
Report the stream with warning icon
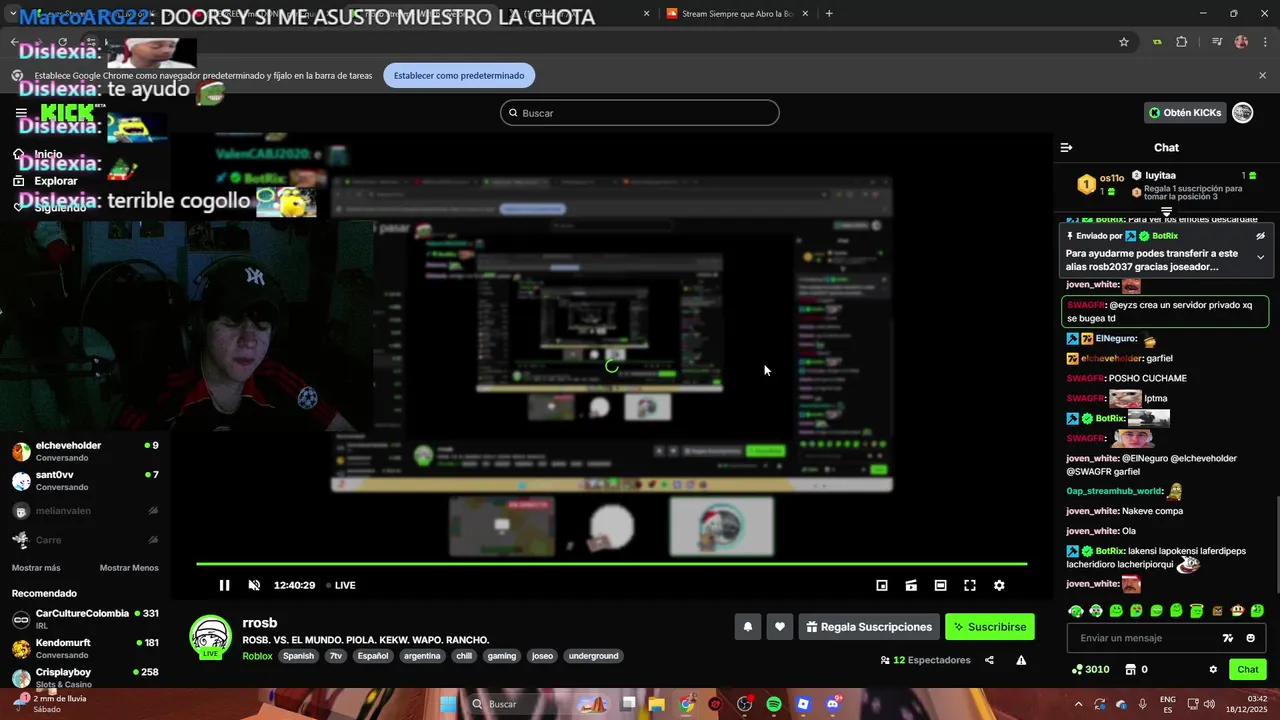coord(1021,660)
